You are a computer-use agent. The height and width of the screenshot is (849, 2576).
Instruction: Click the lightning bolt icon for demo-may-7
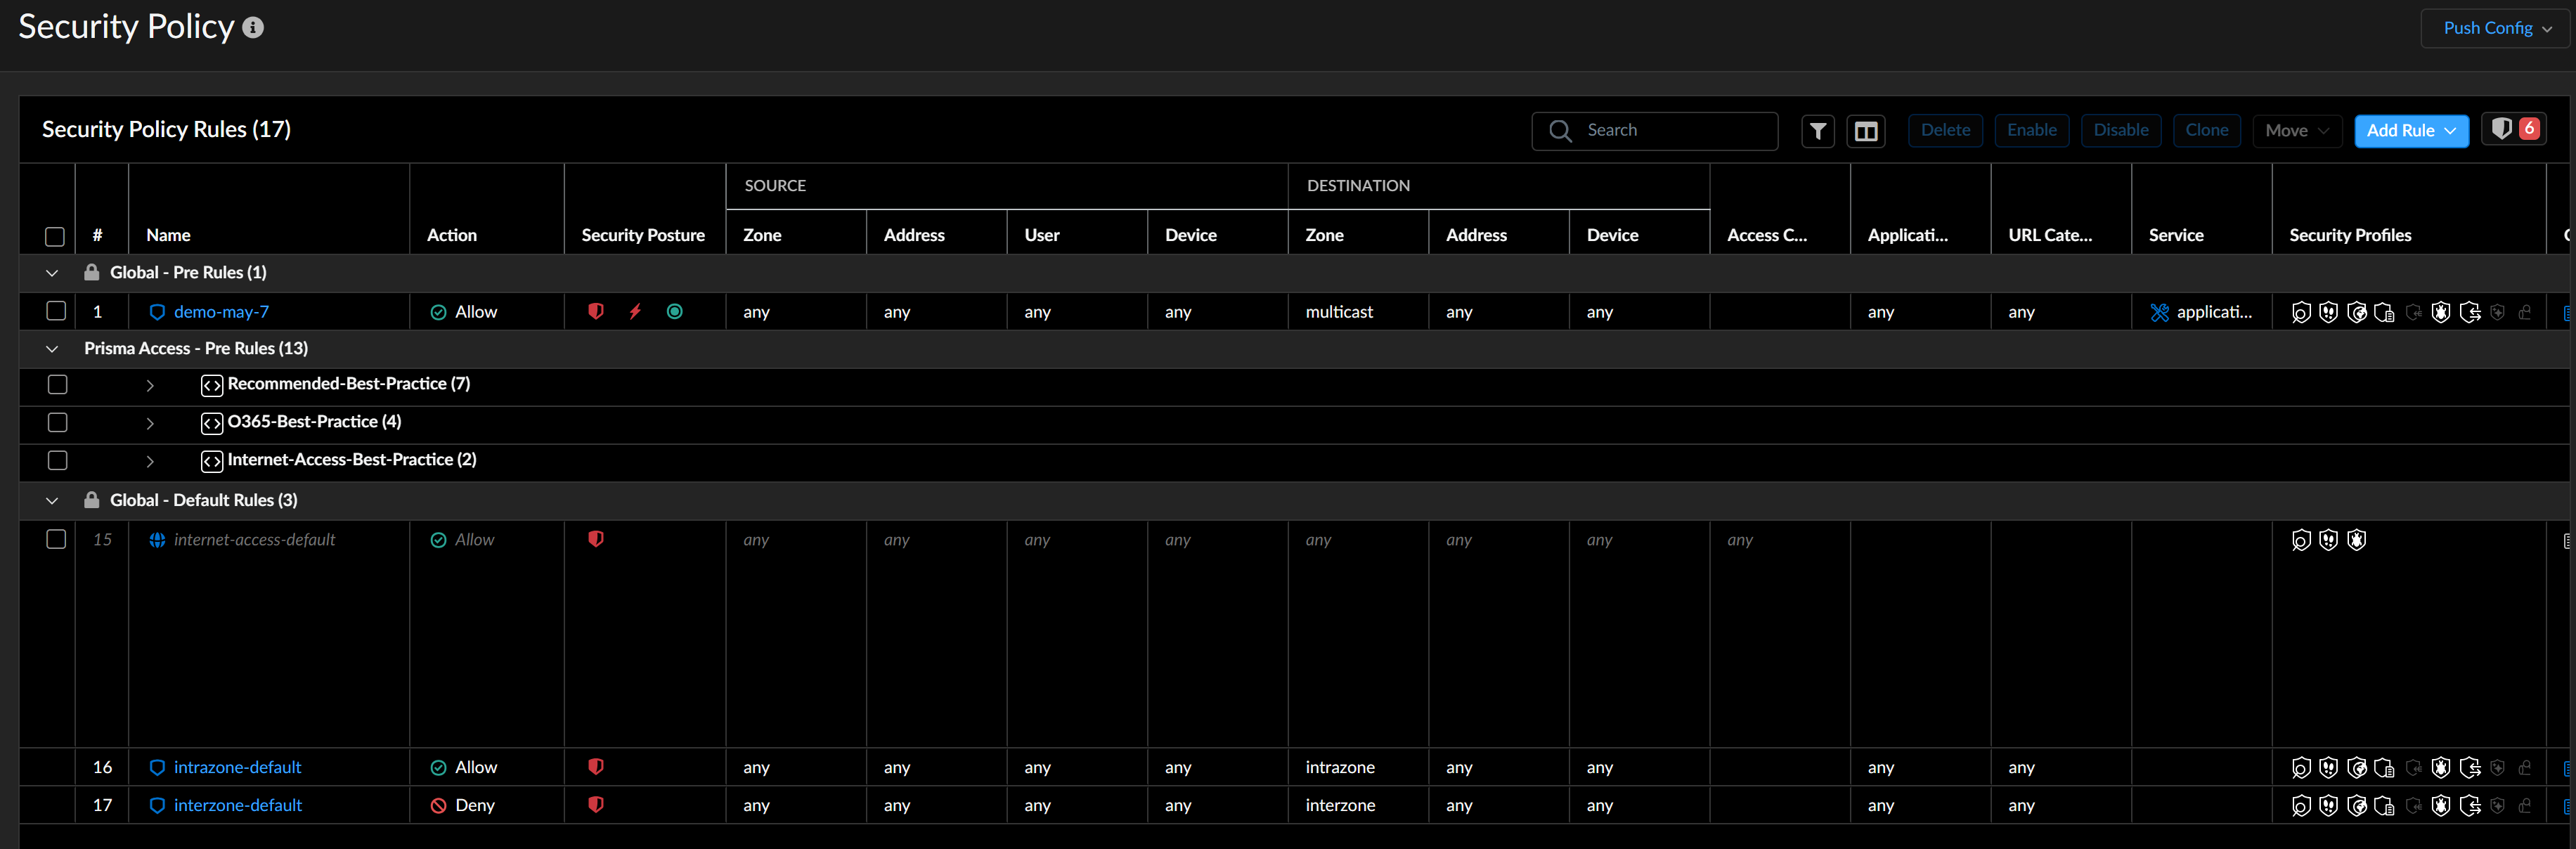pyautogui.click(x=635, y=311)
